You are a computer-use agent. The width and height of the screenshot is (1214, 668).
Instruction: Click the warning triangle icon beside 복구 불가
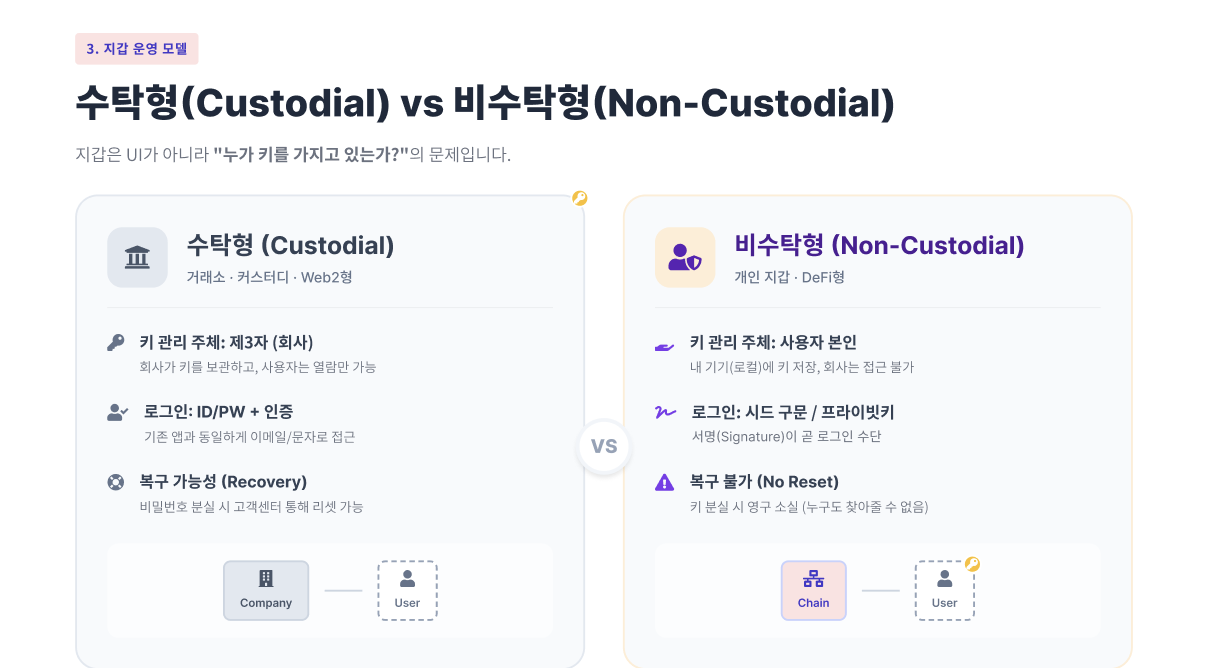(664, 482)
